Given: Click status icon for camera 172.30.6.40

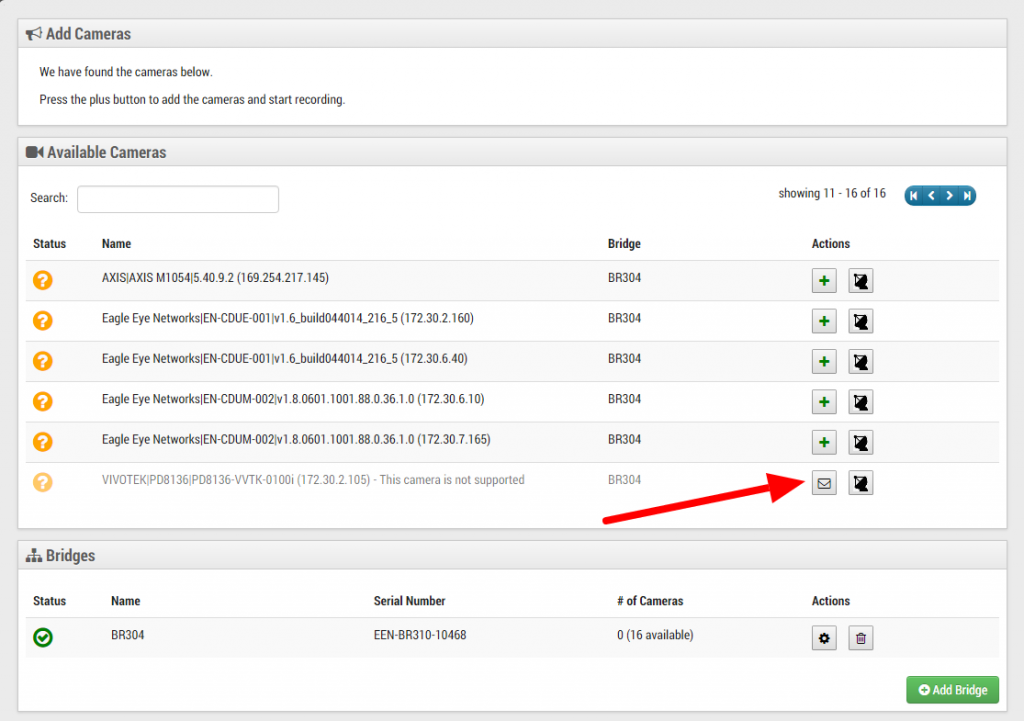Looking at the screenshot, I should pos(42,361).
